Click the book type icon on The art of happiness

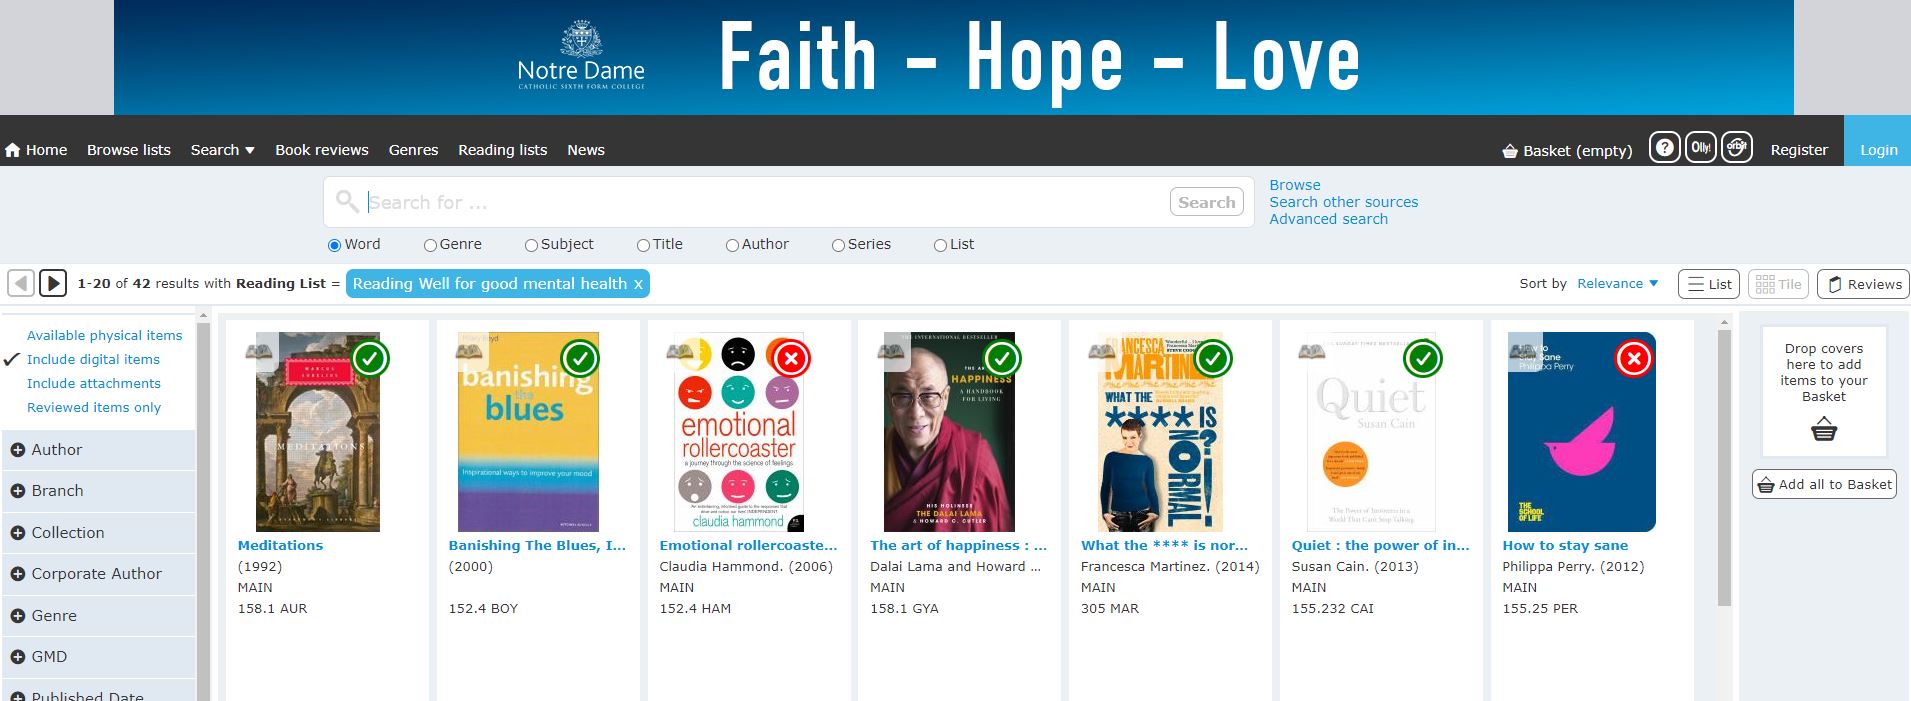point(891,351)
